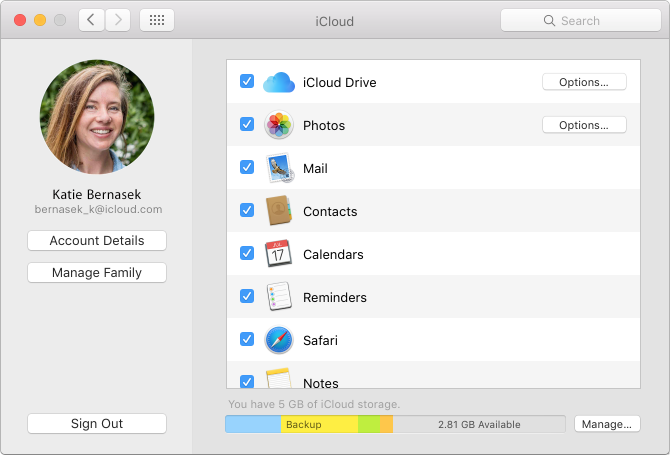Disable Mail syncing checkbox
This screenshot has height=456, width=670.
[x=247, y=168]
